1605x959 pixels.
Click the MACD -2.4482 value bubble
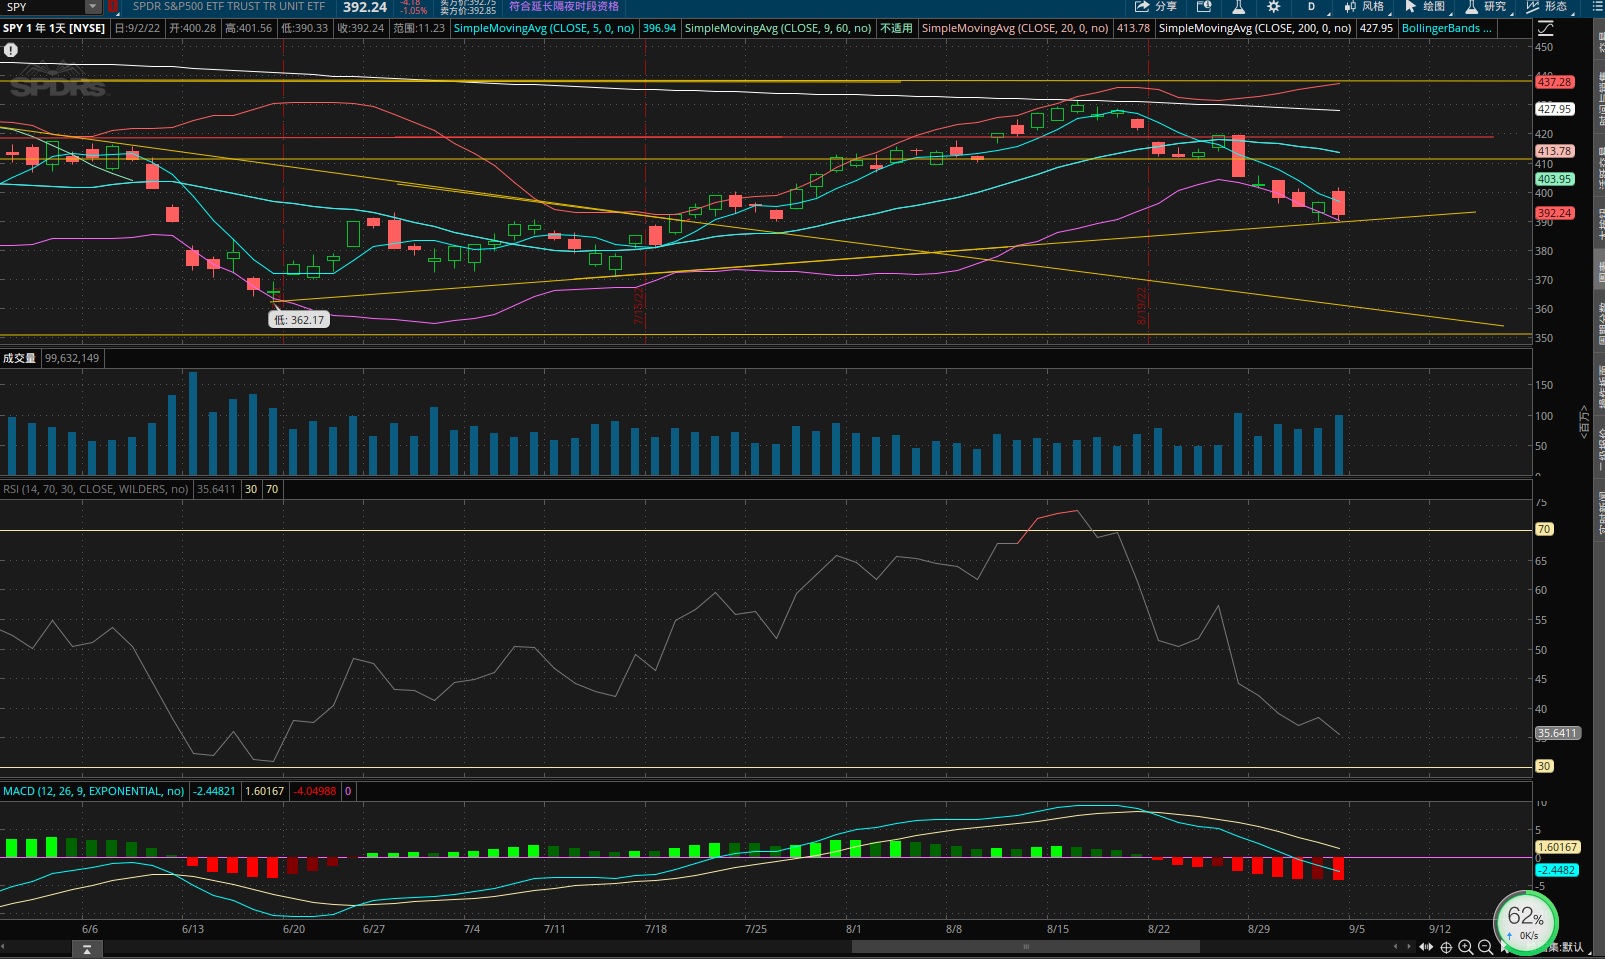click(1557, 870)
